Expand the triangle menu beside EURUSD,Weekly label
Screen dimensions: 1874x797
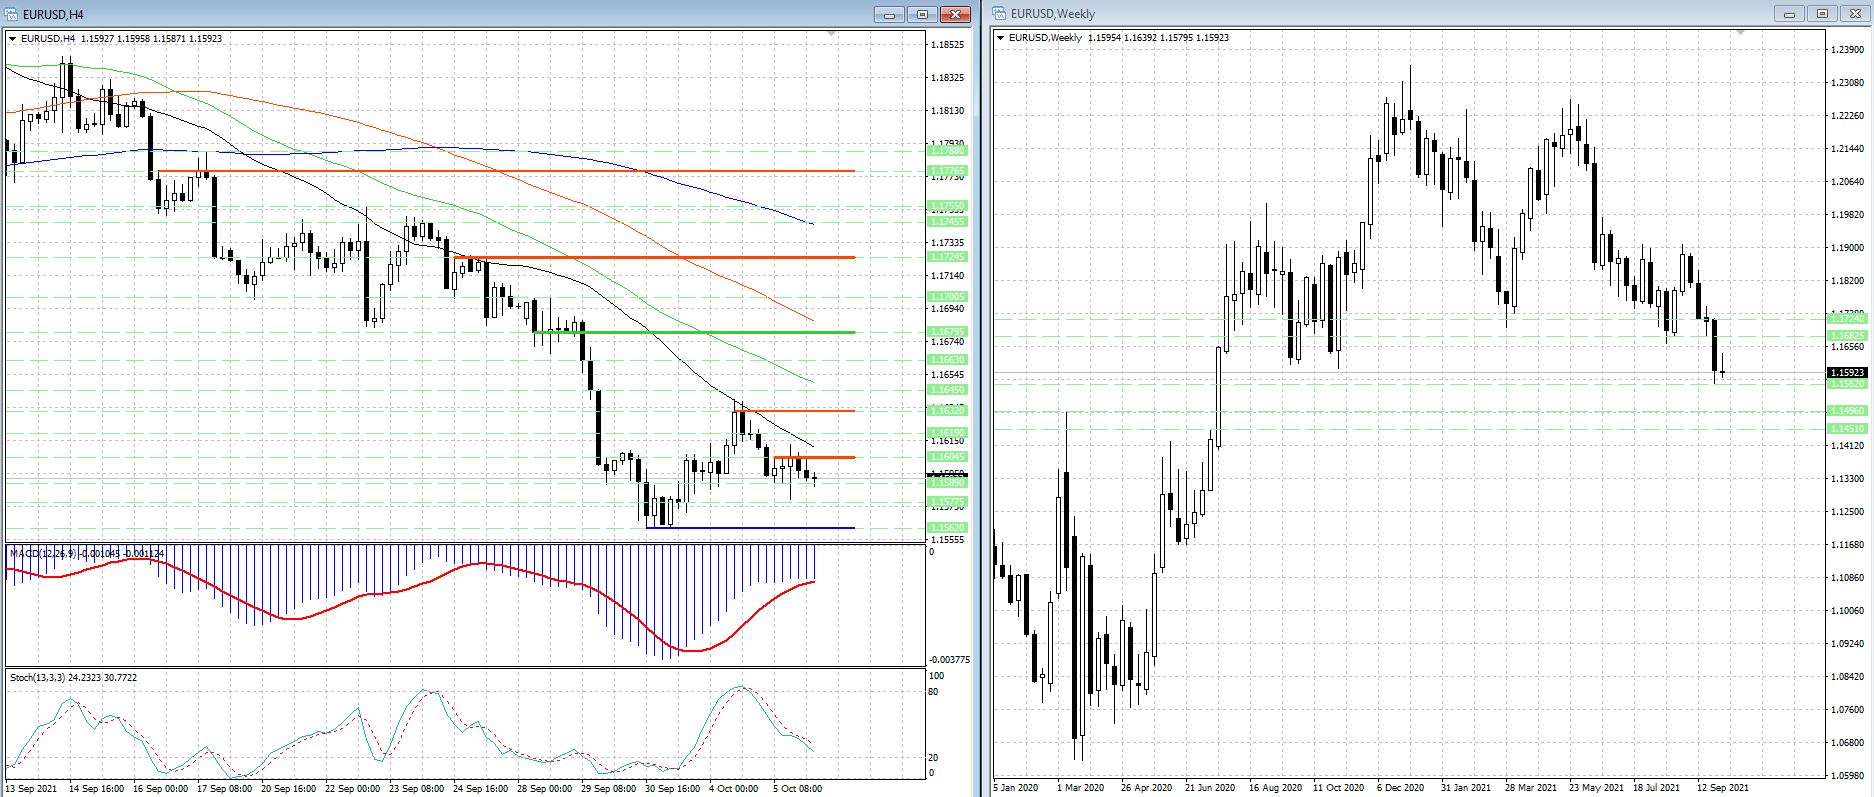1000,38
